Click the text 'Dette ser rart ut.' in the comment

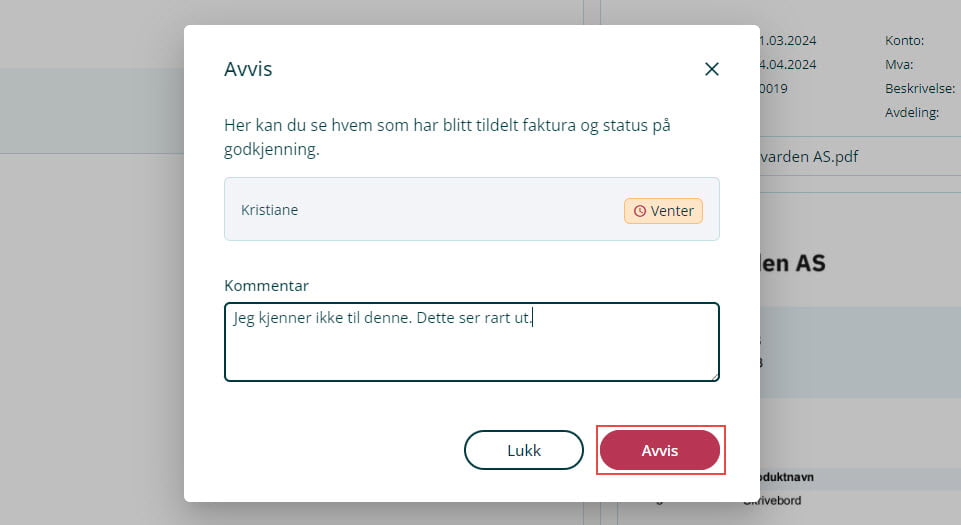click(x=474, y=318)
